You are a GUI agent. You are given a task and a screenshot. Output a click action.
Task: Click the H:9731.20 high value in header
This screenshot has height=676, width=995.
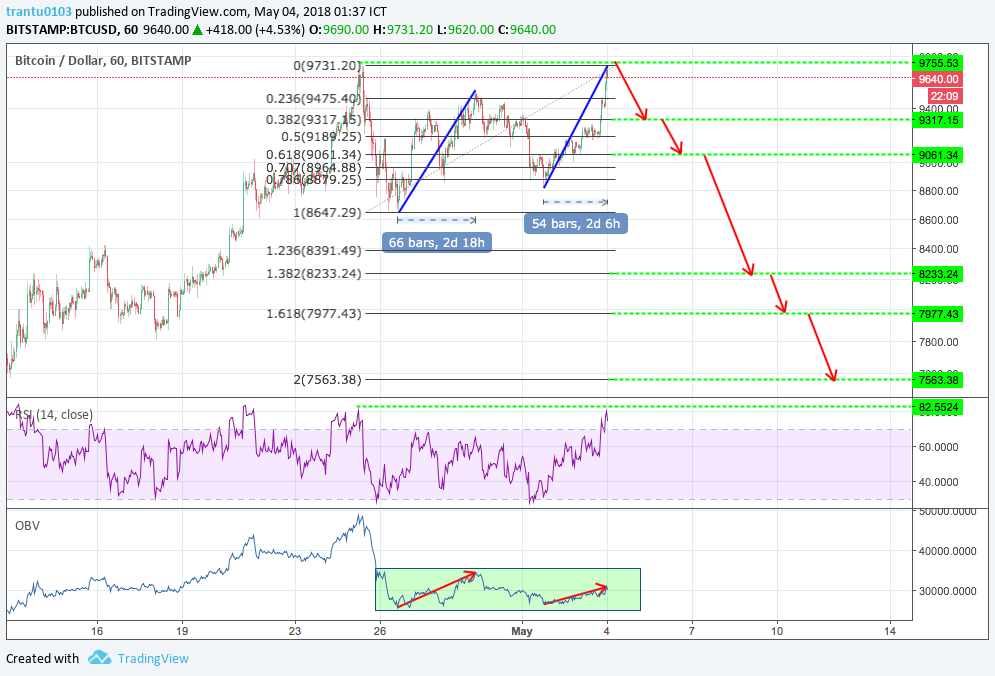pos(402,30)
